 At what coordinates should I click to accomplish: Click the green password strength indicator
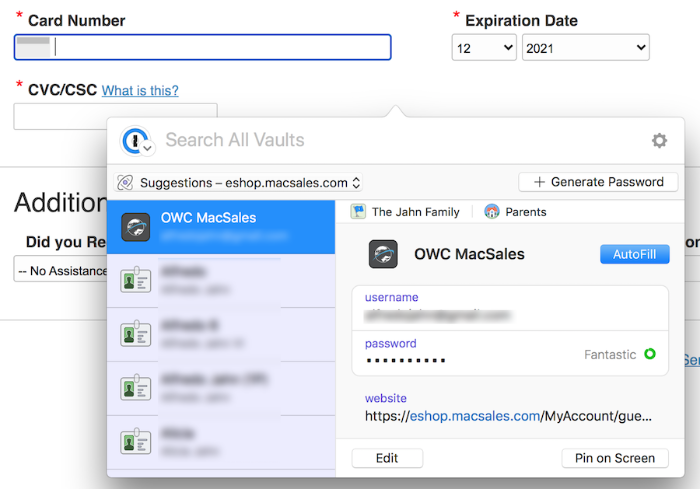tap(650, 354)
